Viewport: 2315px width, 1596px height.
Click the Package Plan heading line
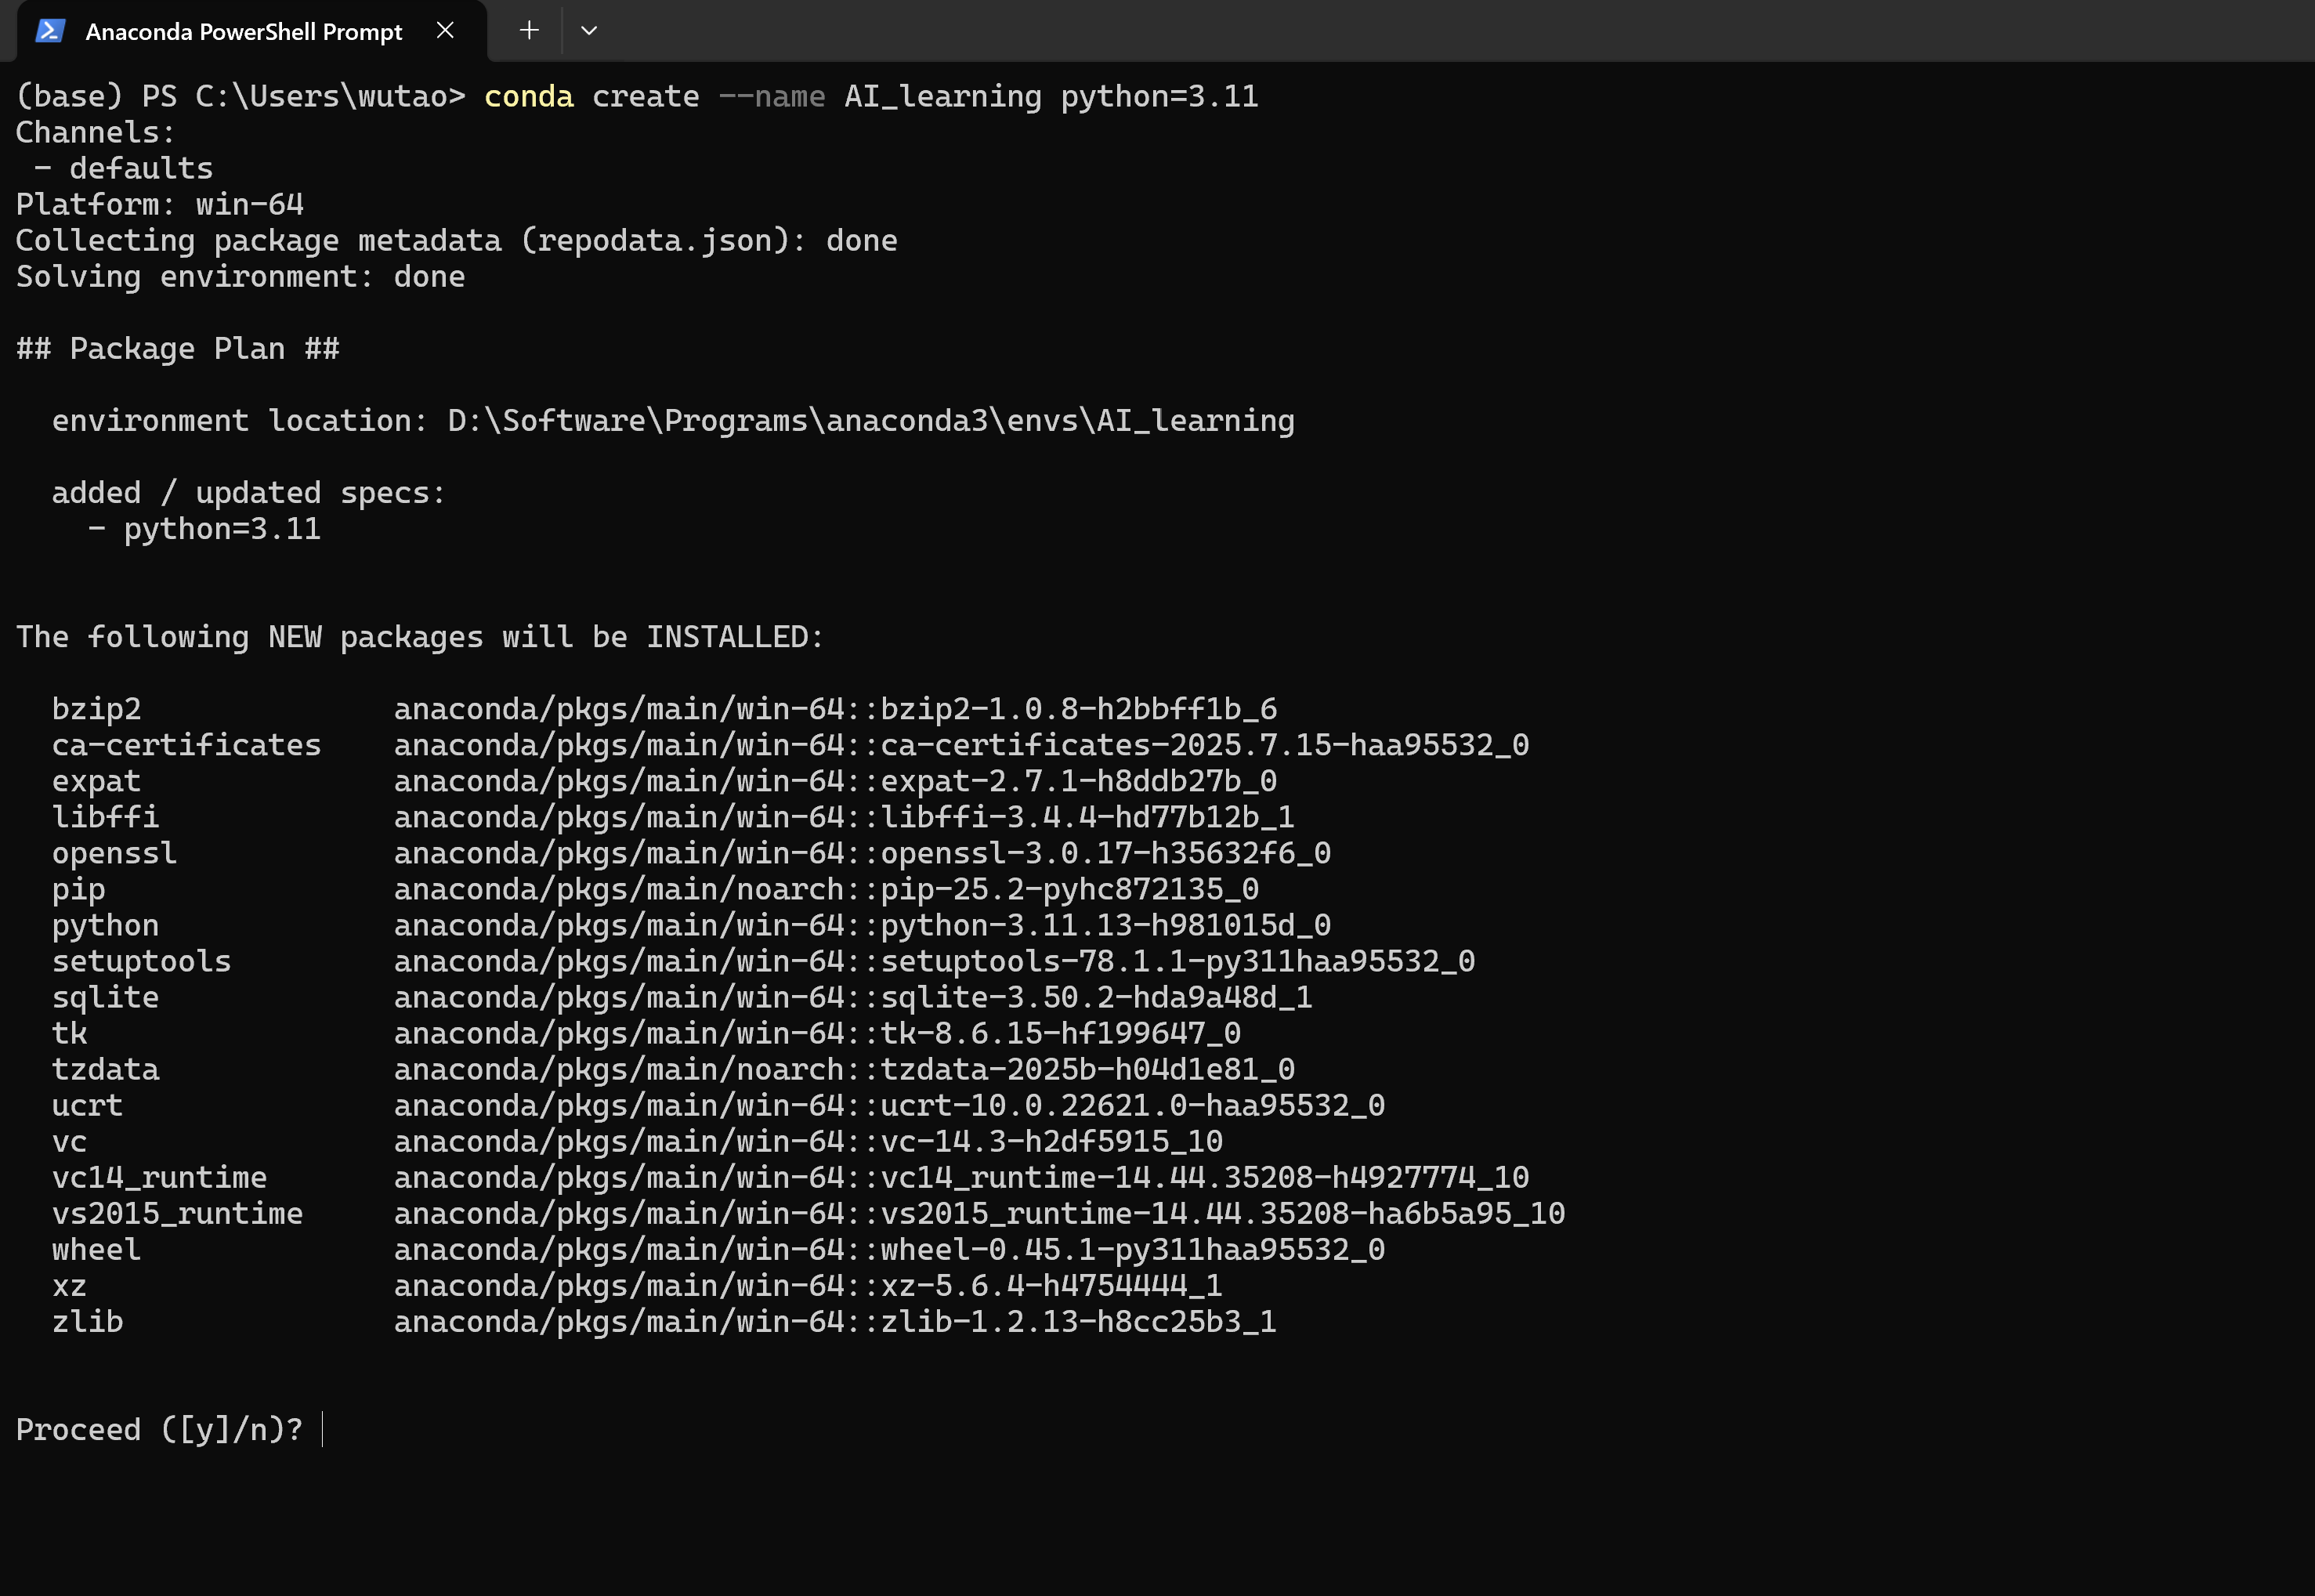[x=178, y=349]
